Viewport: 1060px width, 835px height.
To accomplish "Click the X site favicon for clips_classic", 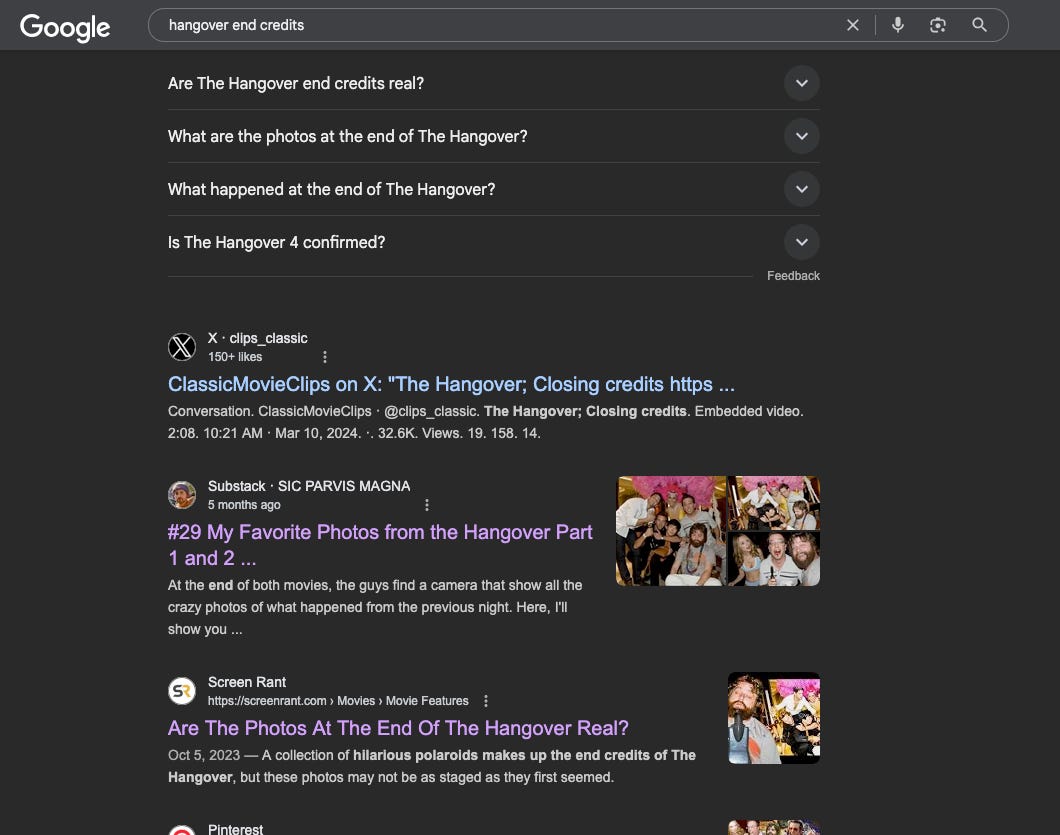I will pos(182,347).
